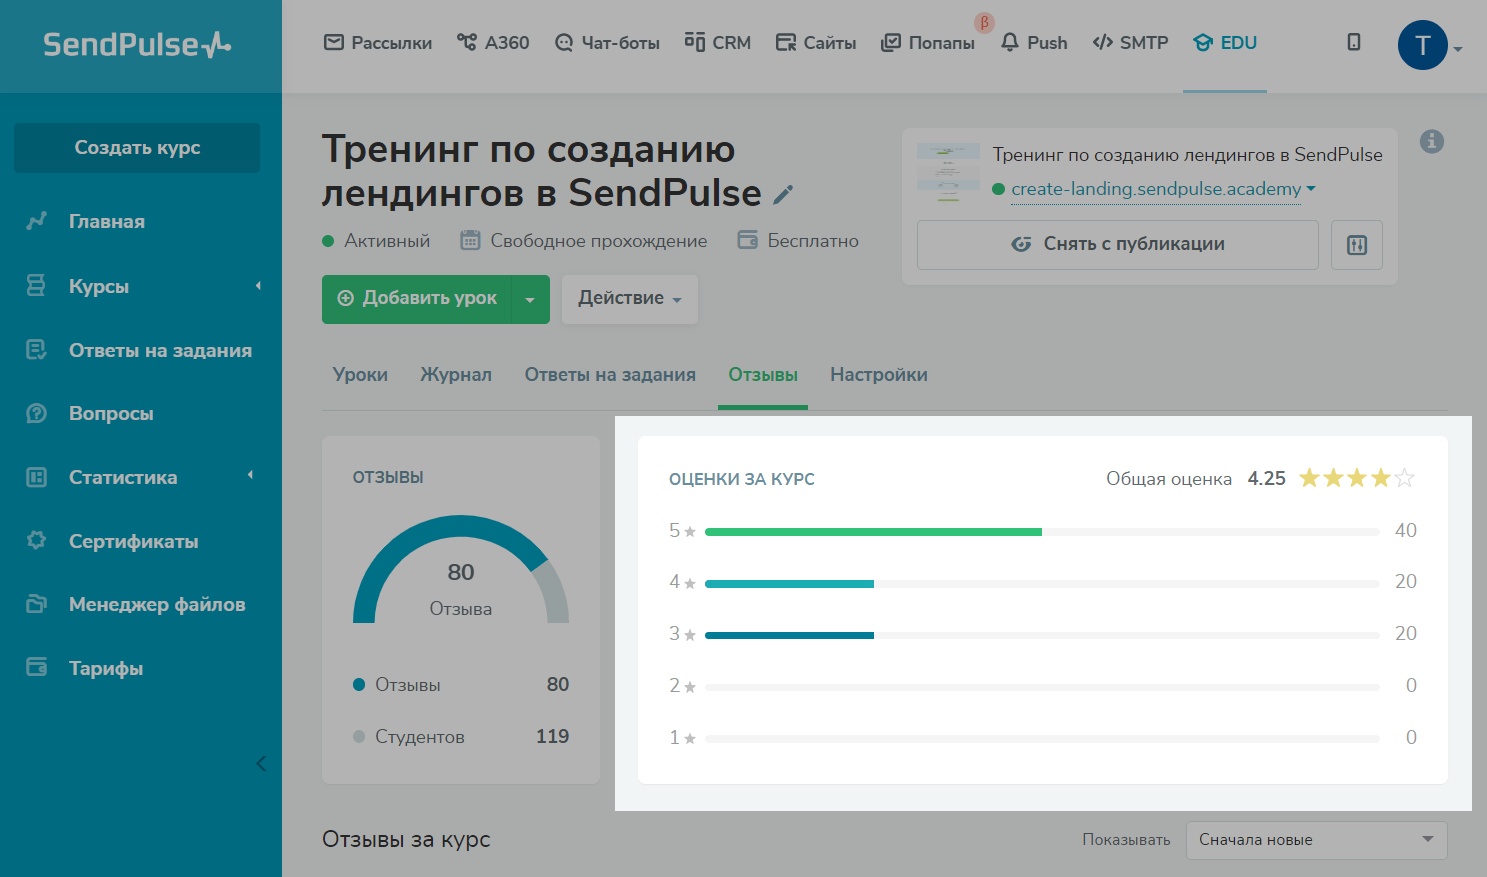Open arrow dropdown next to Добавить урок

530,300
